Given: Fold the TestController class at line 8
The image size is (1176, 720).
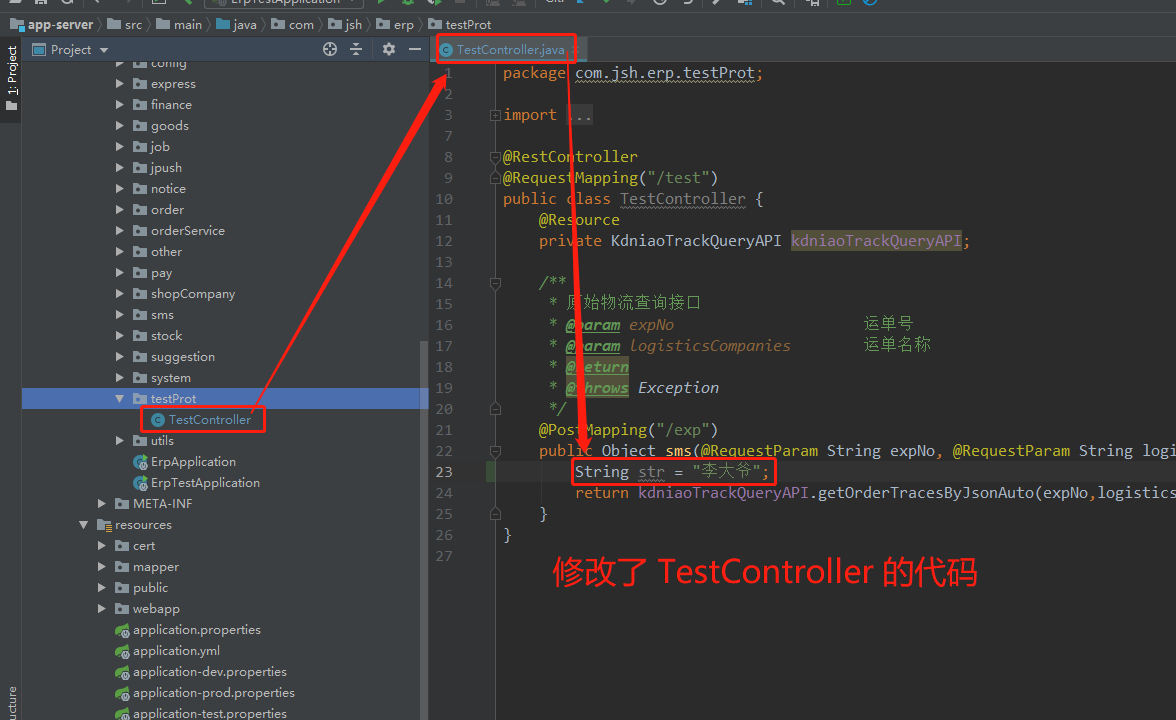Looking at the screenshot, I should coord(495,158).
